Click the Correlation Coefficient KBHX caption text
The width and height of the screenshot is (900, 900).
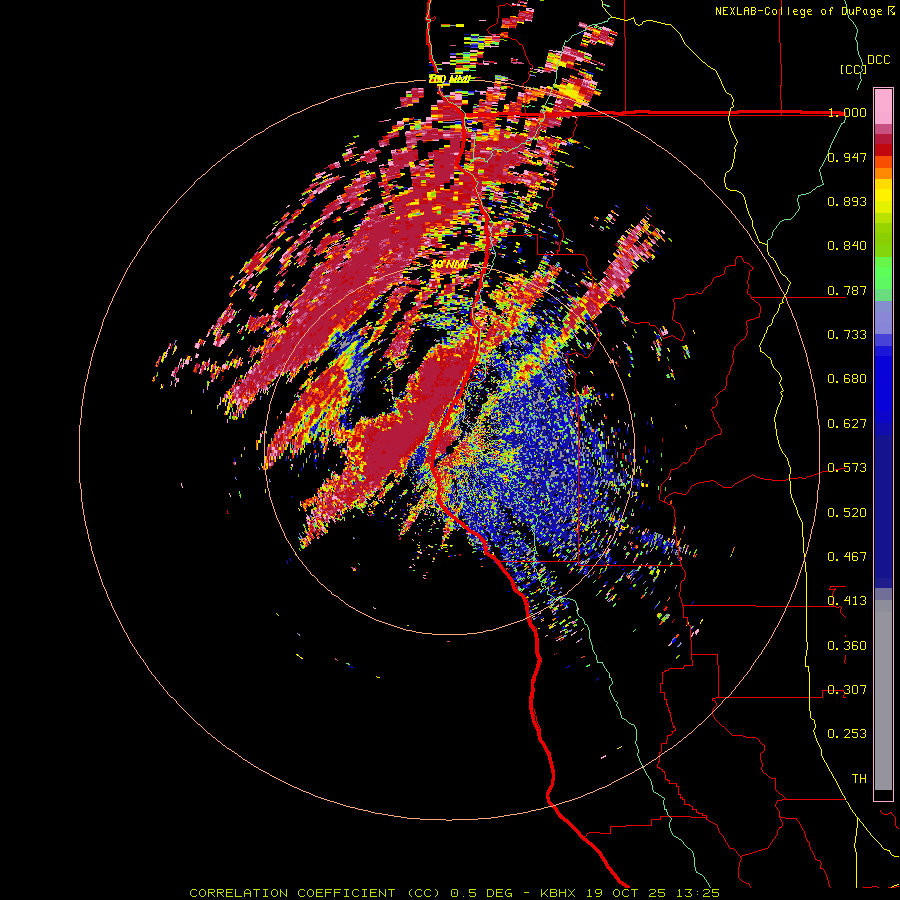point(454,893)
